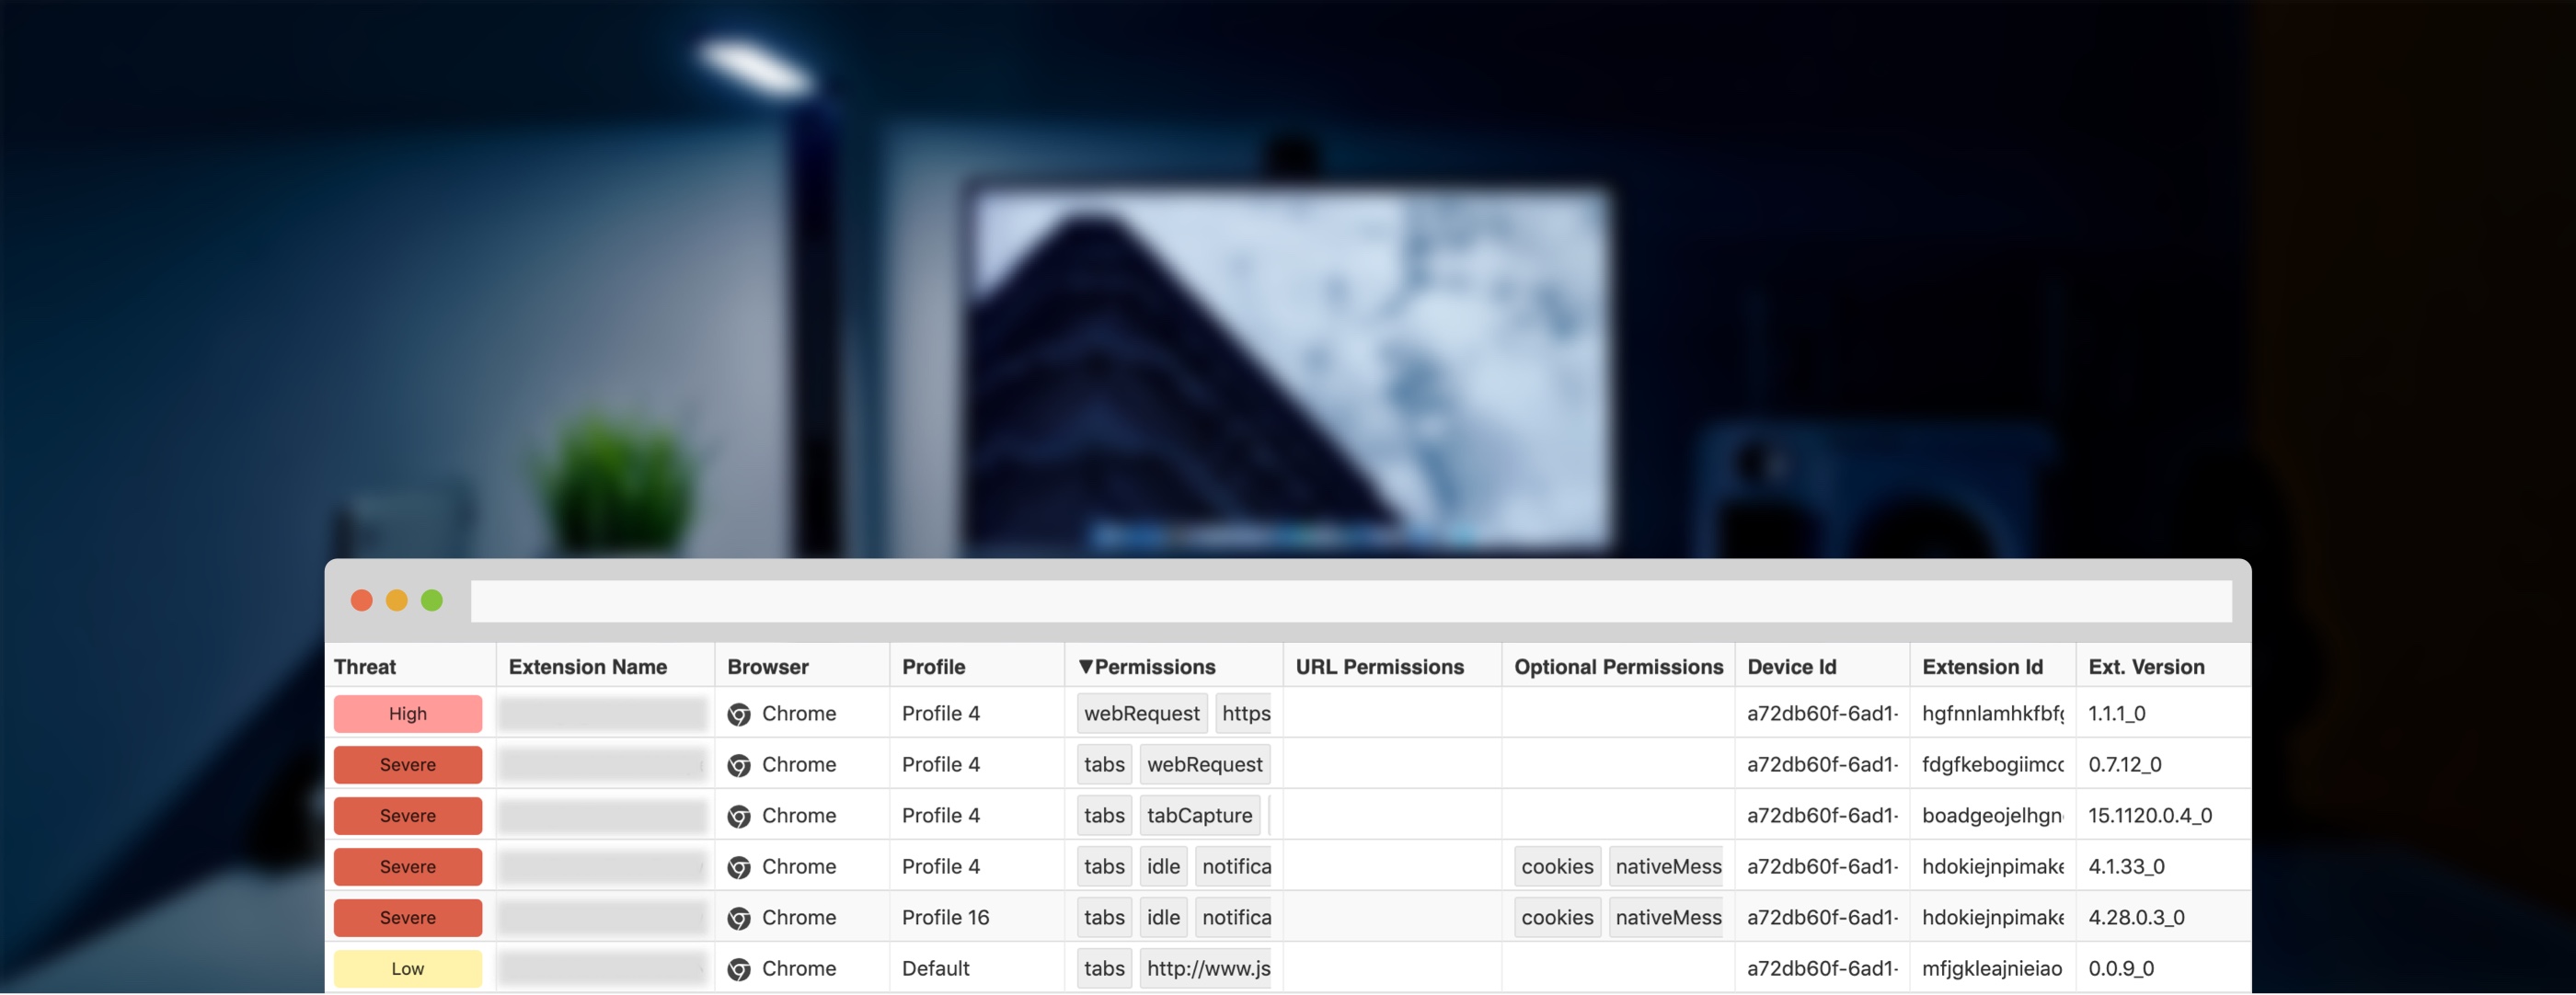Click the green window zoom button
This screenshot has width=2576, height=995.
(432, 600)
